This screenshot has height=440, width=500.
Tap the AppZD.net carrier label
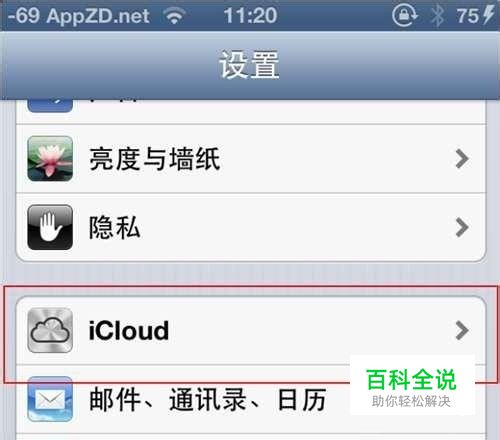98,16
